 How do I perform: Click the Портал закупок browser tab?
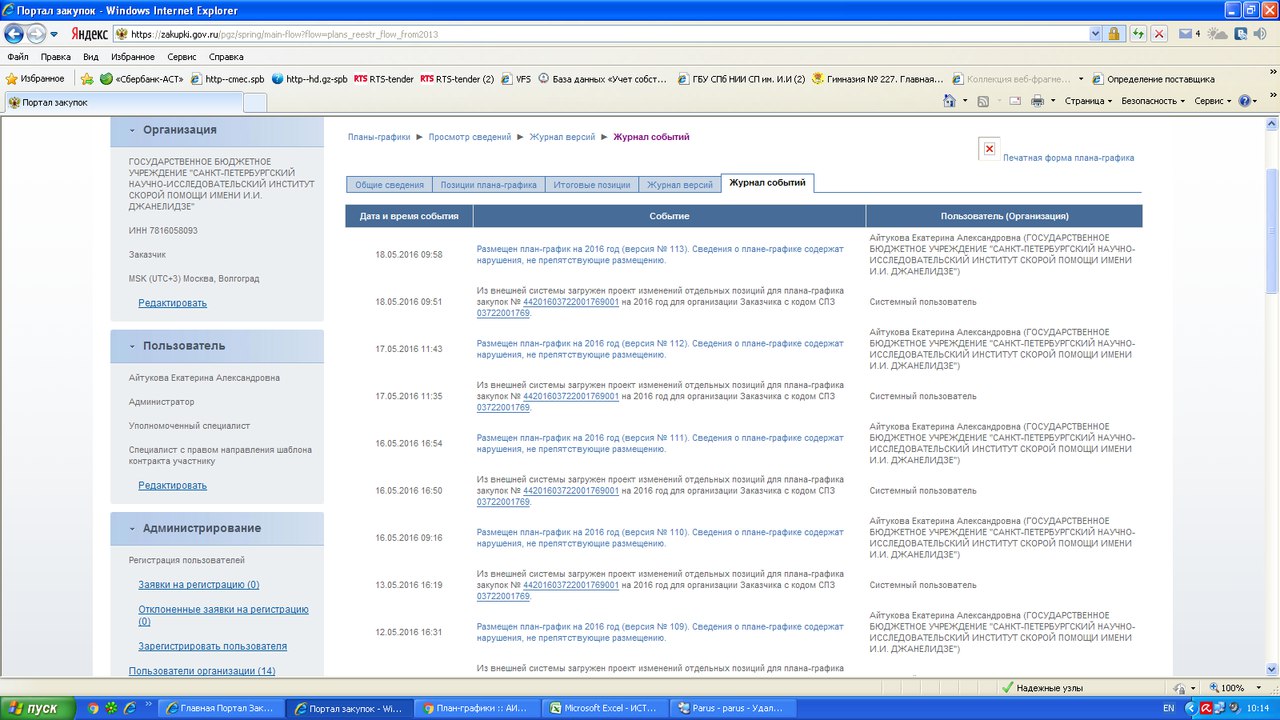click(122, 102)
